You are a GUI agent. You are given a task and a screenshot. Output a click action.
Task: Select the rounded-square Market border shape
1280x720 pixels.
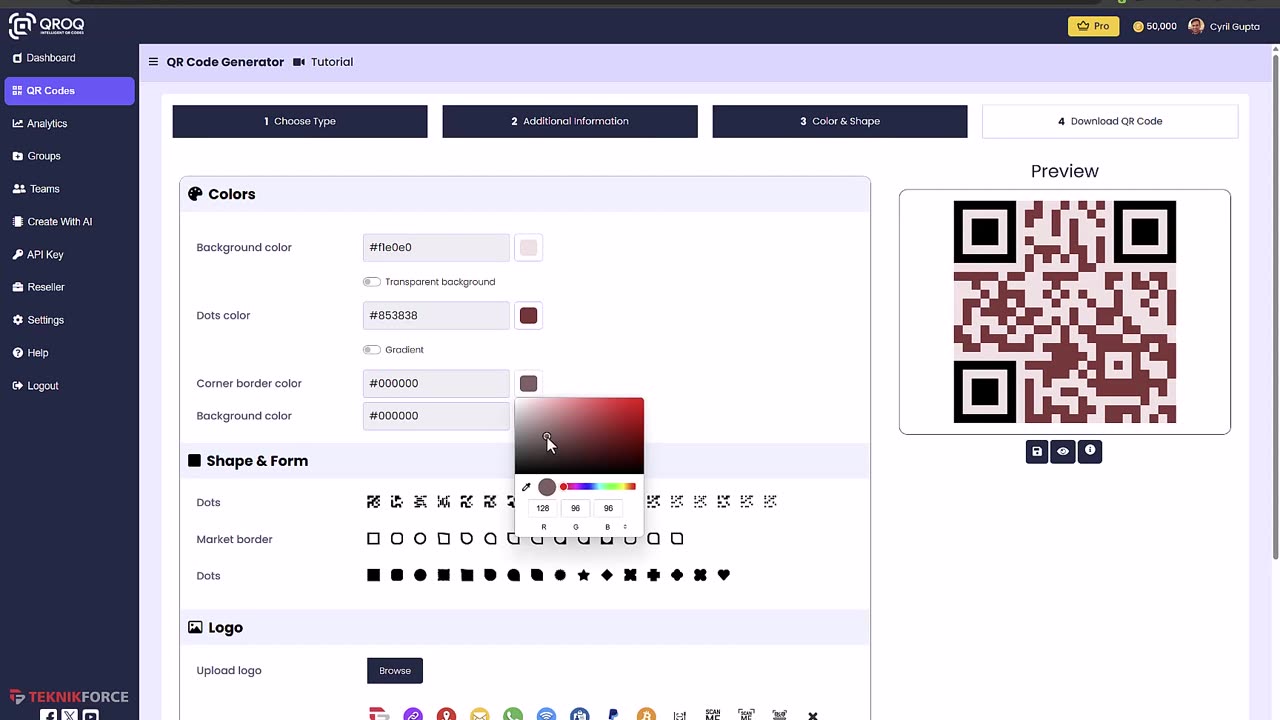(397, 539)
